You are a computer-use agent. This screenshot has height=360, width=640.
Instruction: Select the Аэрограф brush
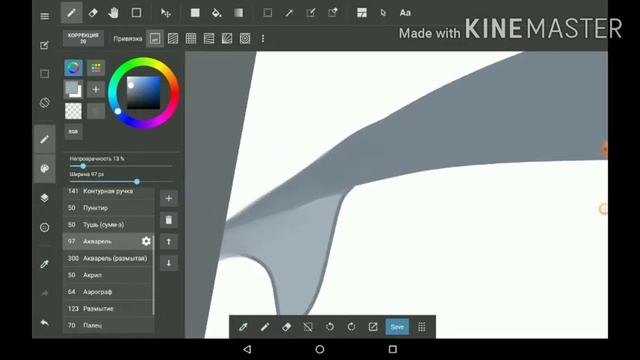[x=108, y=292]
